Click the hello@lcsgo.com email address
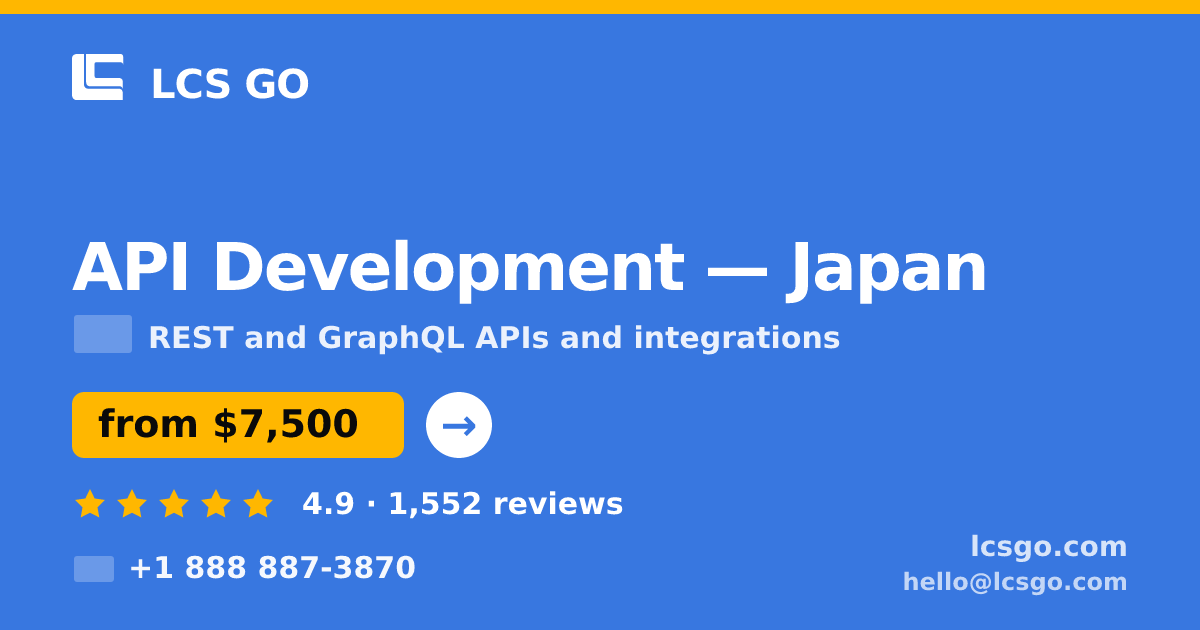 pyautogui.click(x=1015, y=582)
